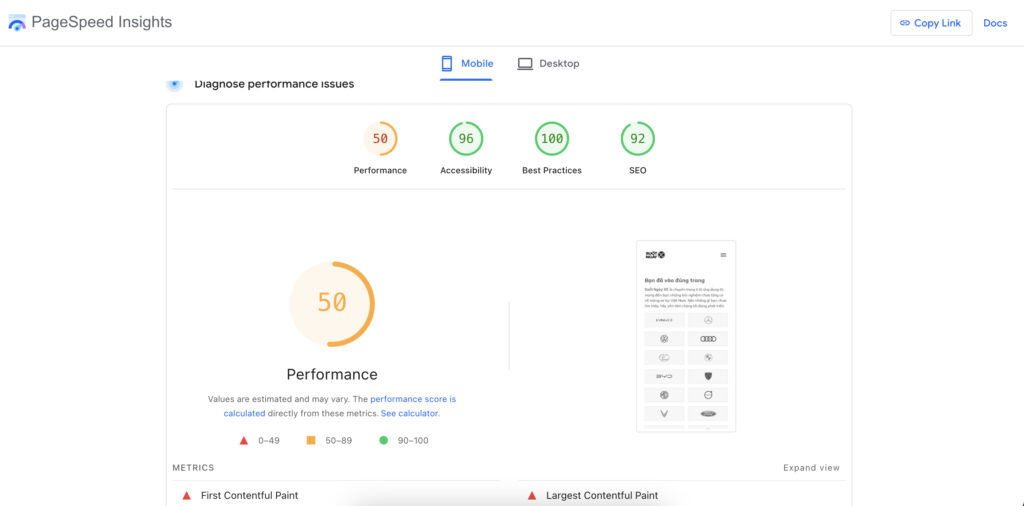Click the red triangle beside Largest Contentful Paint
Viewport: 1024px width, 506px height.
(x=532, y=496)
